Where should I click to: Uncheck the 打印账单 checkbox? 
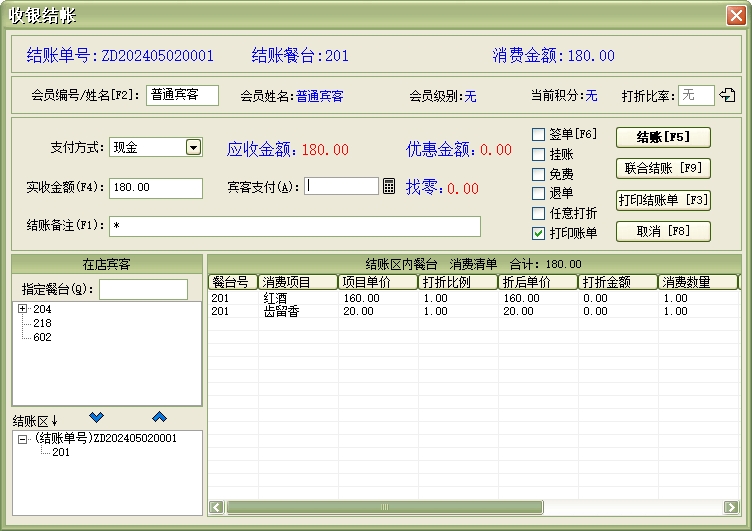(539, 233)
